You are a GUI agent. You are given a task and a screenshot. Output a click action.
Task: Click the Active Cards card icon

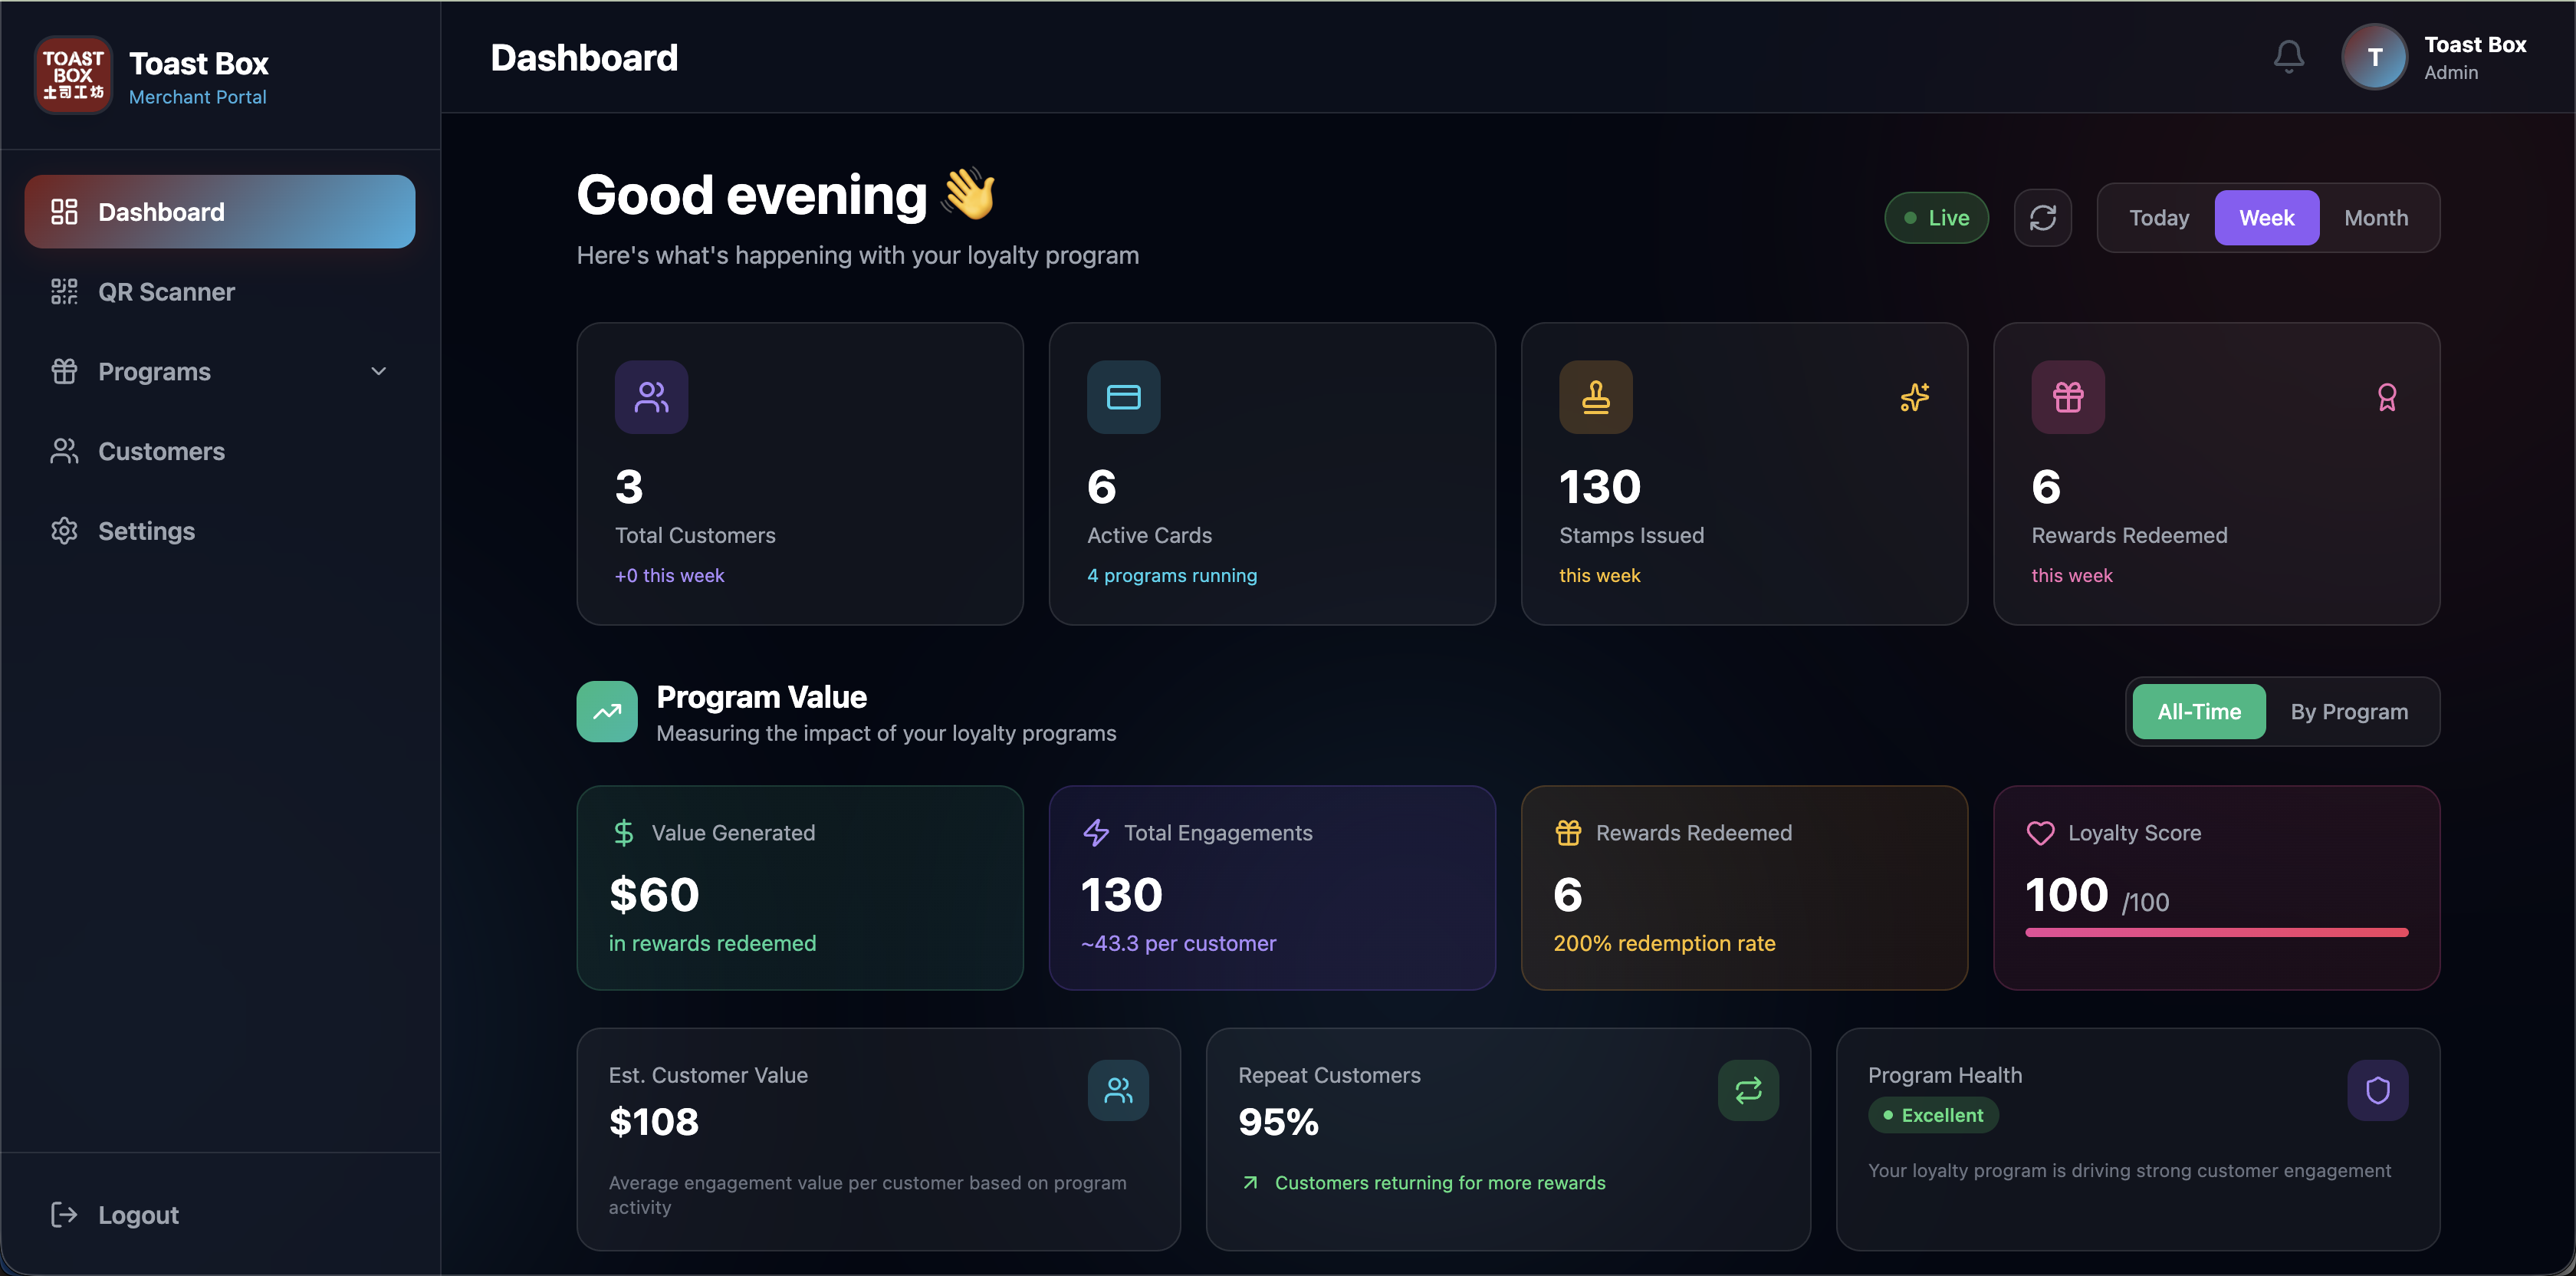coord(1123,397)
